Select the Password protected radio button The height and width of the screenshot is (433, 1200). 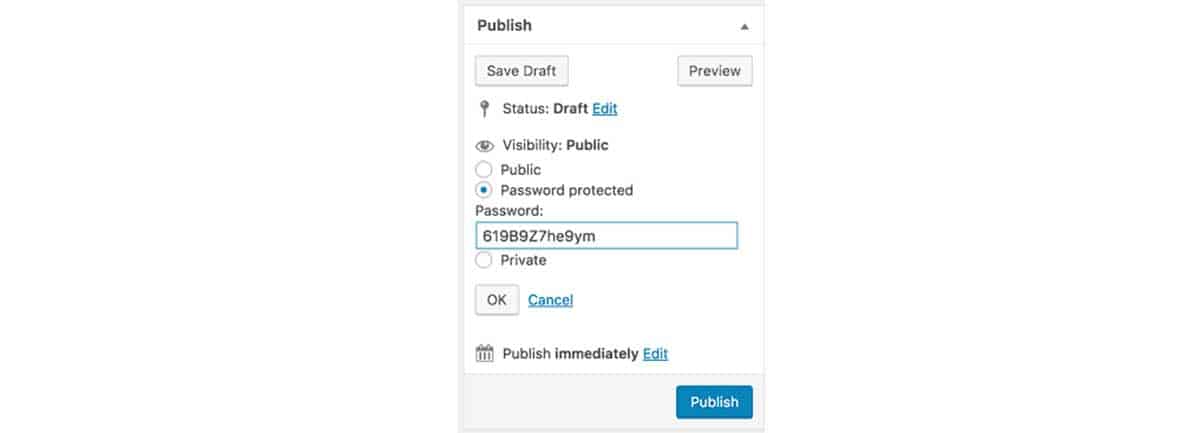point(484,190)
